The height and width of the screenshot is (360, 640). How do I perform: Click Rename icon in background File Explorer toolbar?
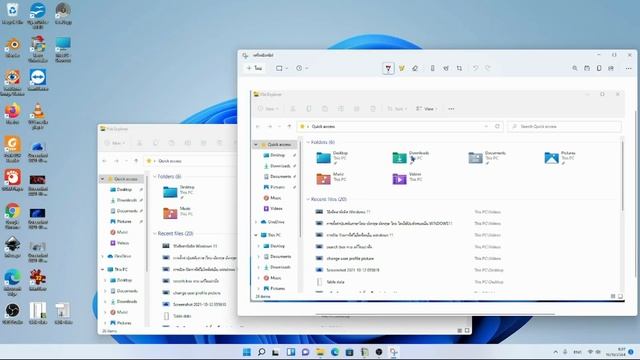(x=187, y=143)
